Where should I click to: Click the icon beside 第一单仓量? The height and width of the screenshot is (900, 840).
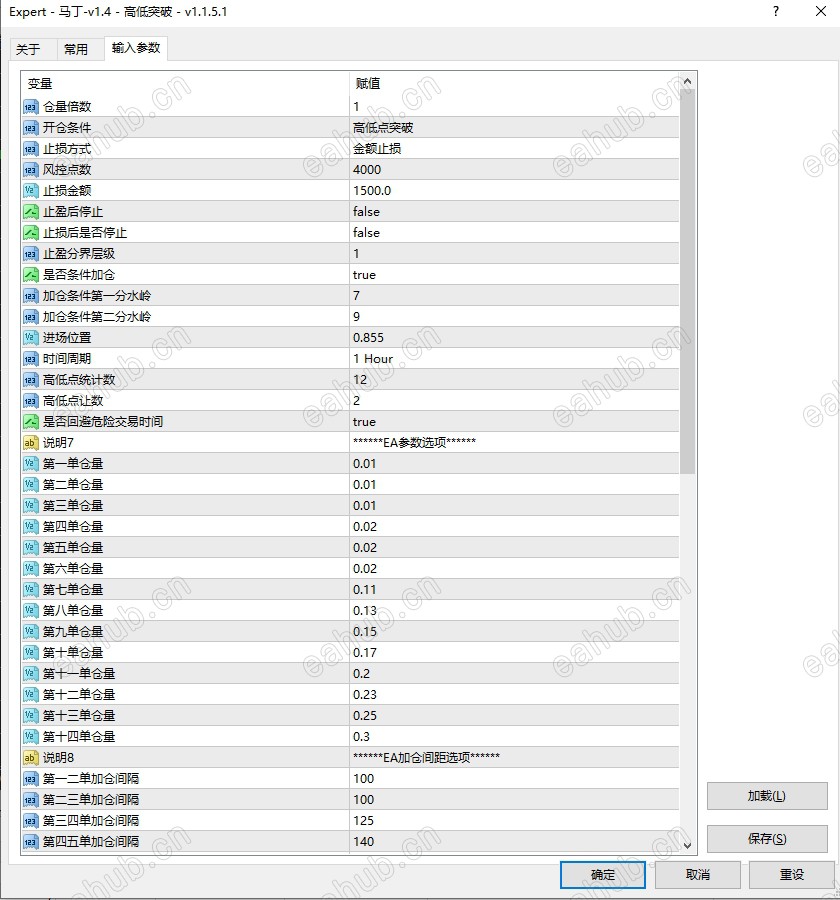coord(30,464)
